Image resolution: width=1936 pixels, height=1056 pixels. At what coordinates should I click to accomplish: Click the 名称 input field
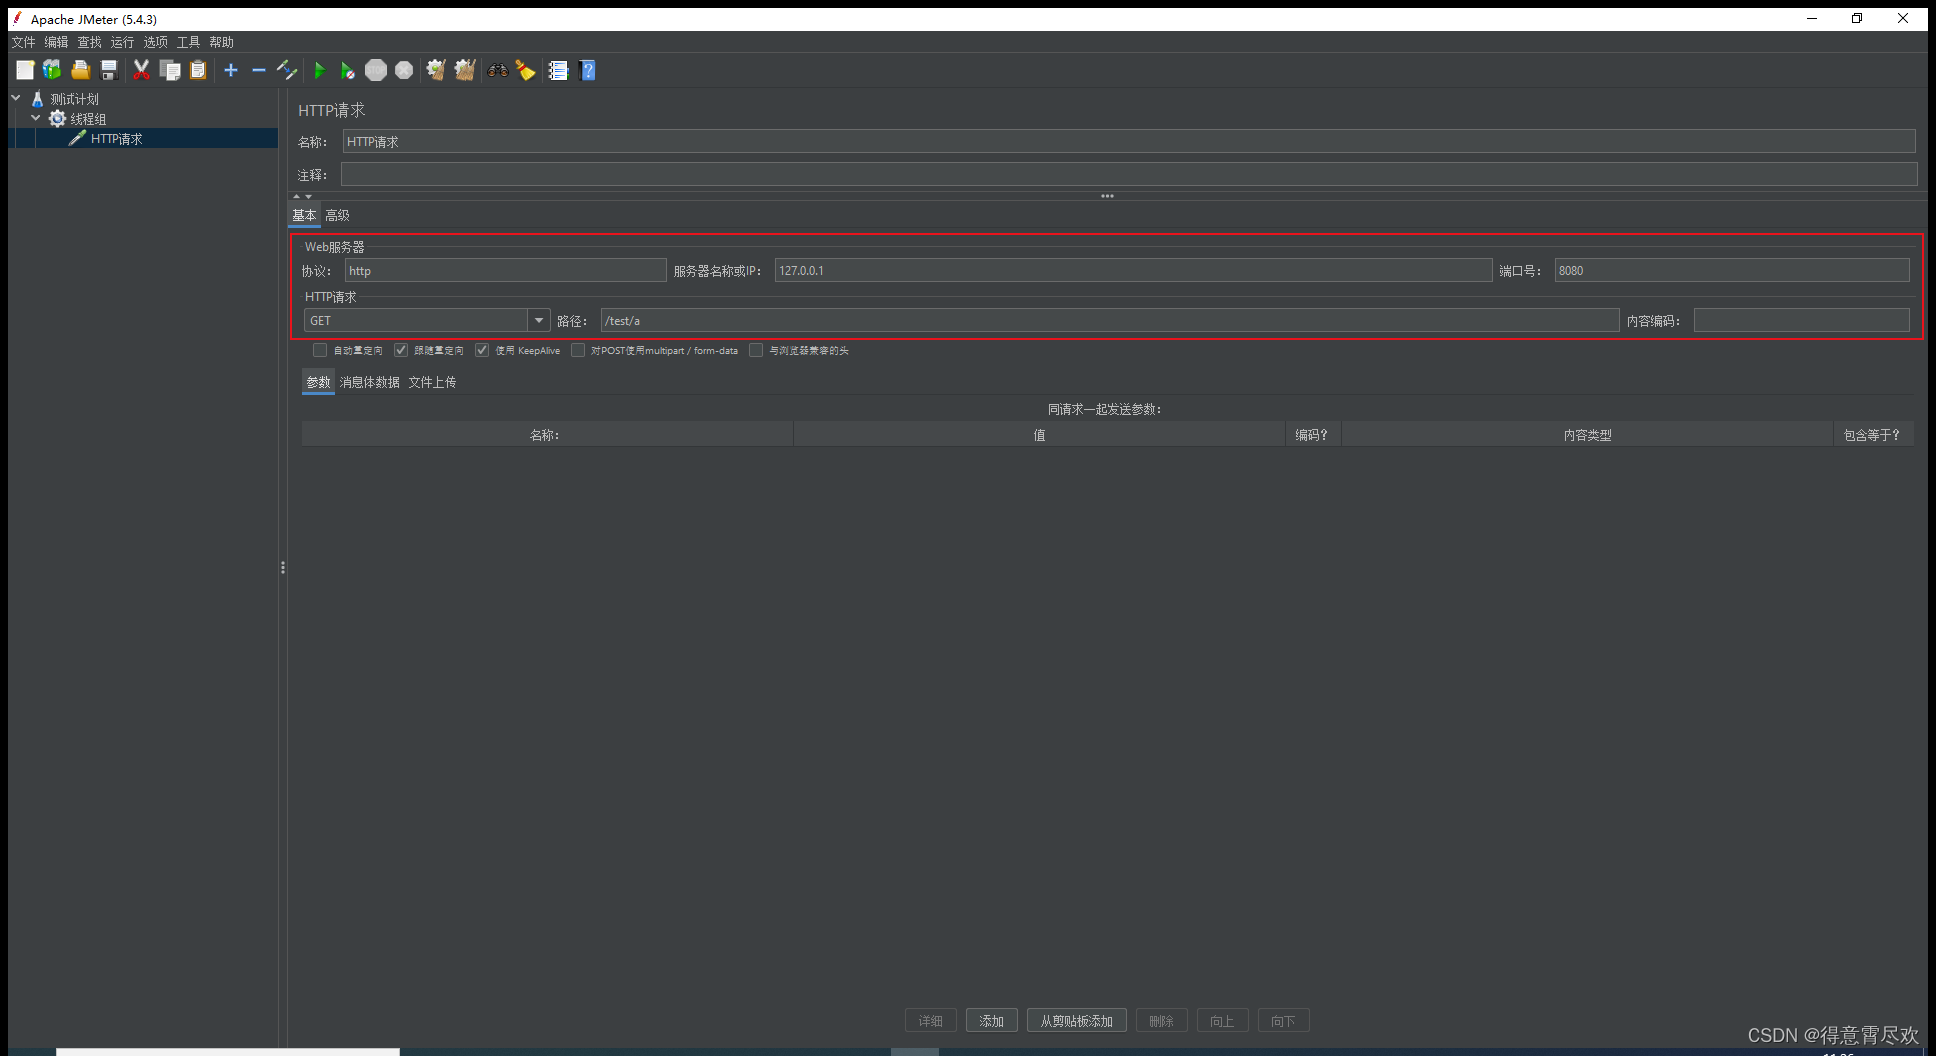click(1129, 142)
